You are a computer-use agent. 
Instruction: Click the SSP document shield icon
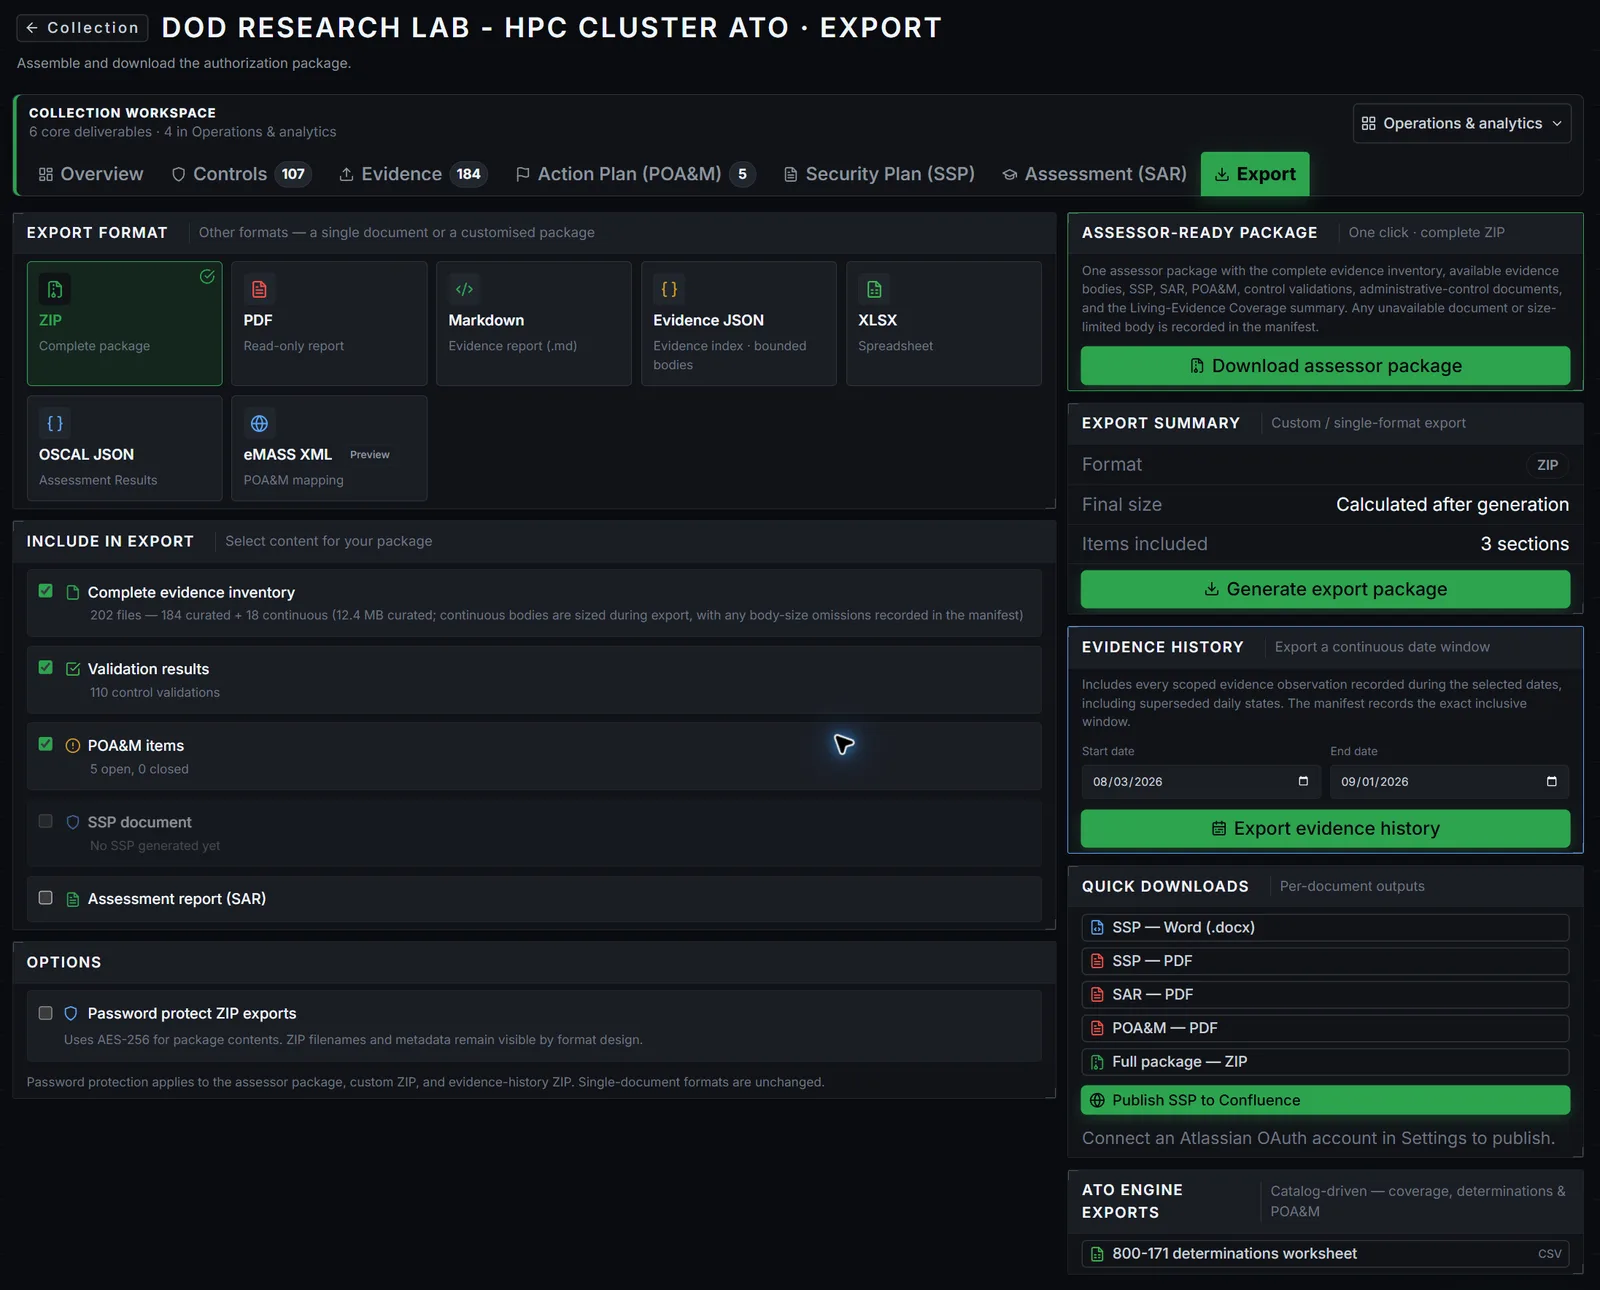(72, 822)
